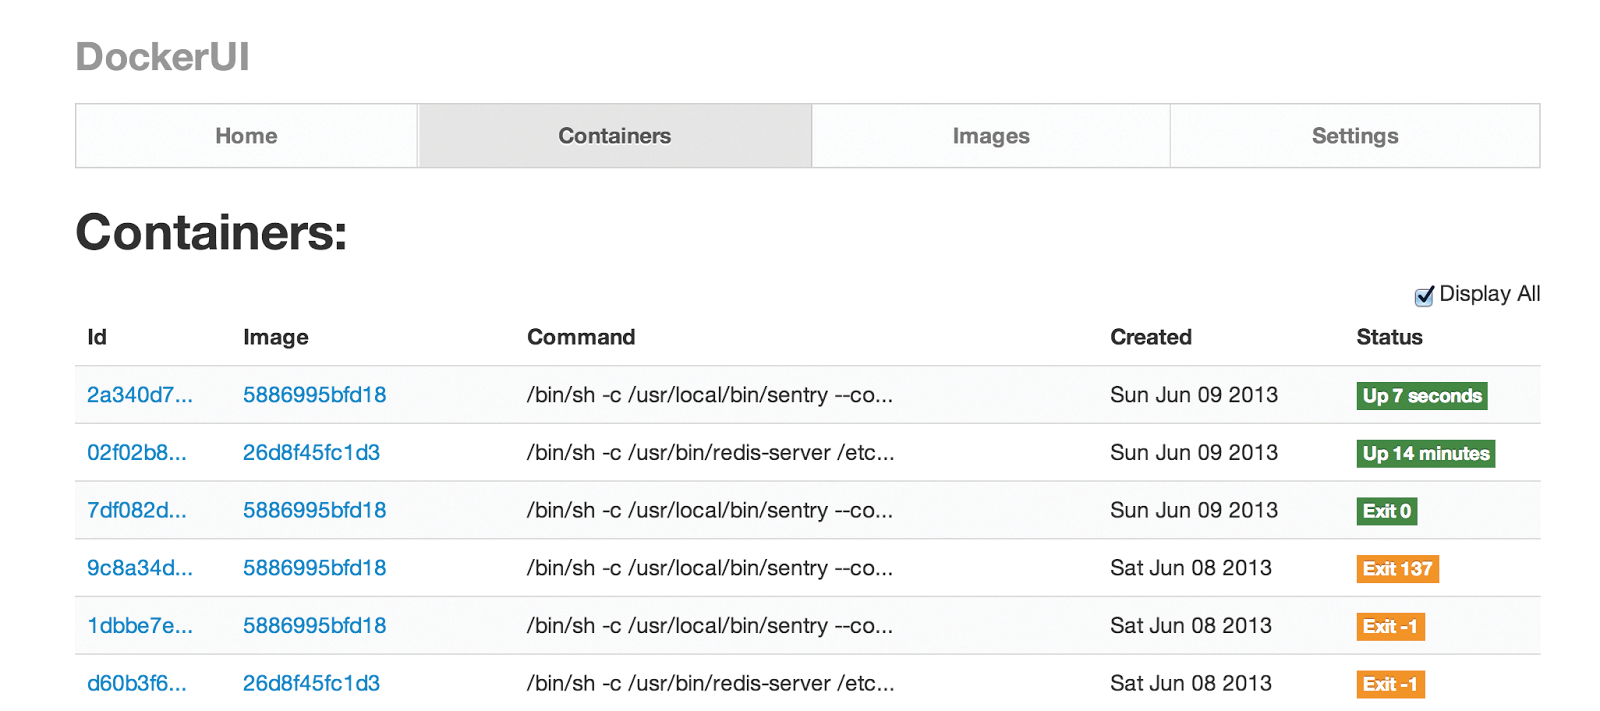Go to the Settings tab
Image resolution: width=1600 pixels, height=711 pixels.
click(x=1355, y=136)
